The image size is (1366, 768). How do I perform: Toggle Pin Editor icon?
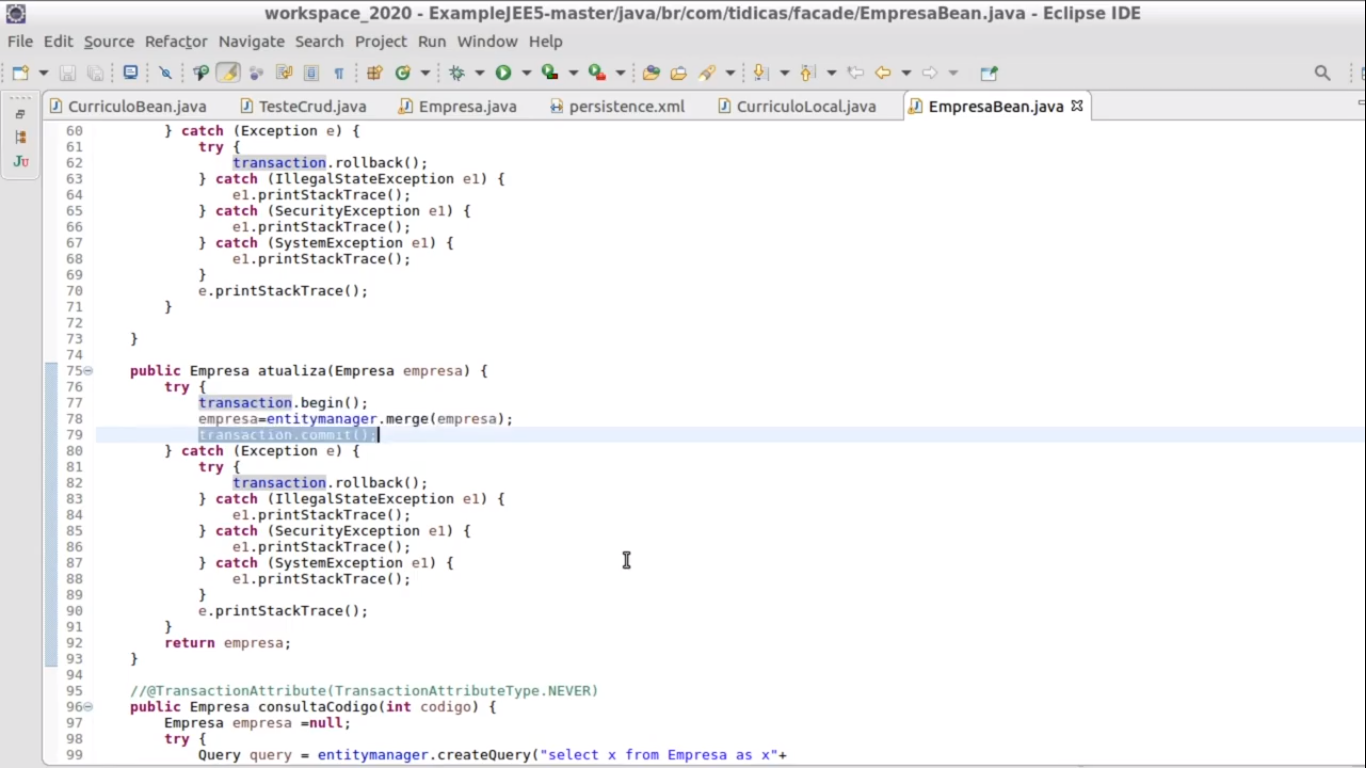click(x=989, y=73)
